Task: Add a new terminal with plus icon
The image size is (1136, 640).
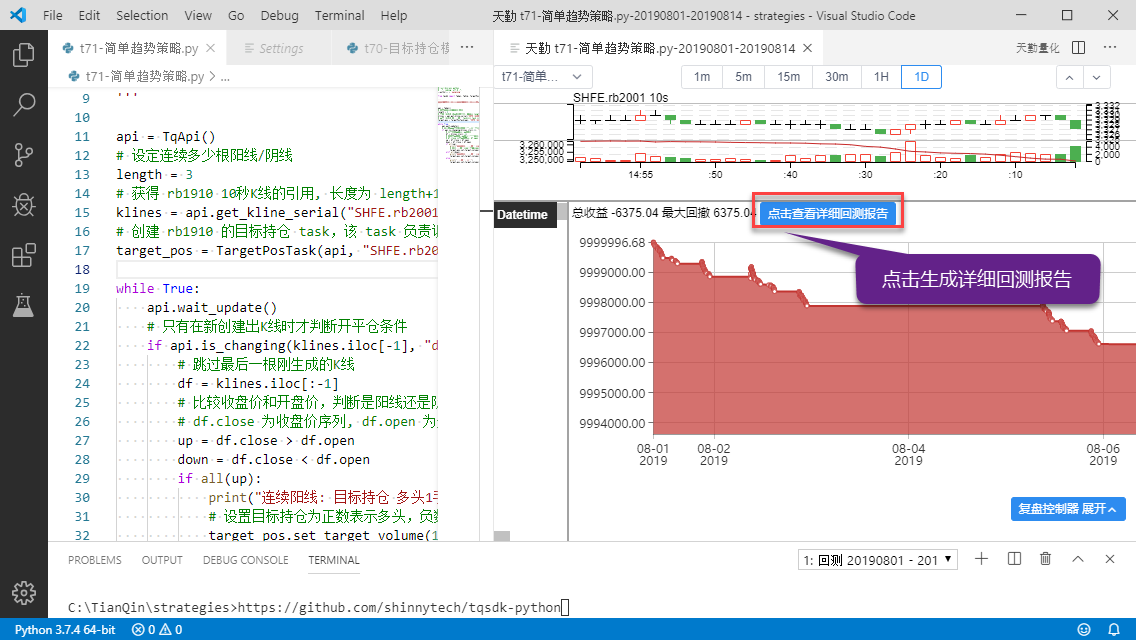Action: [982, 559]
